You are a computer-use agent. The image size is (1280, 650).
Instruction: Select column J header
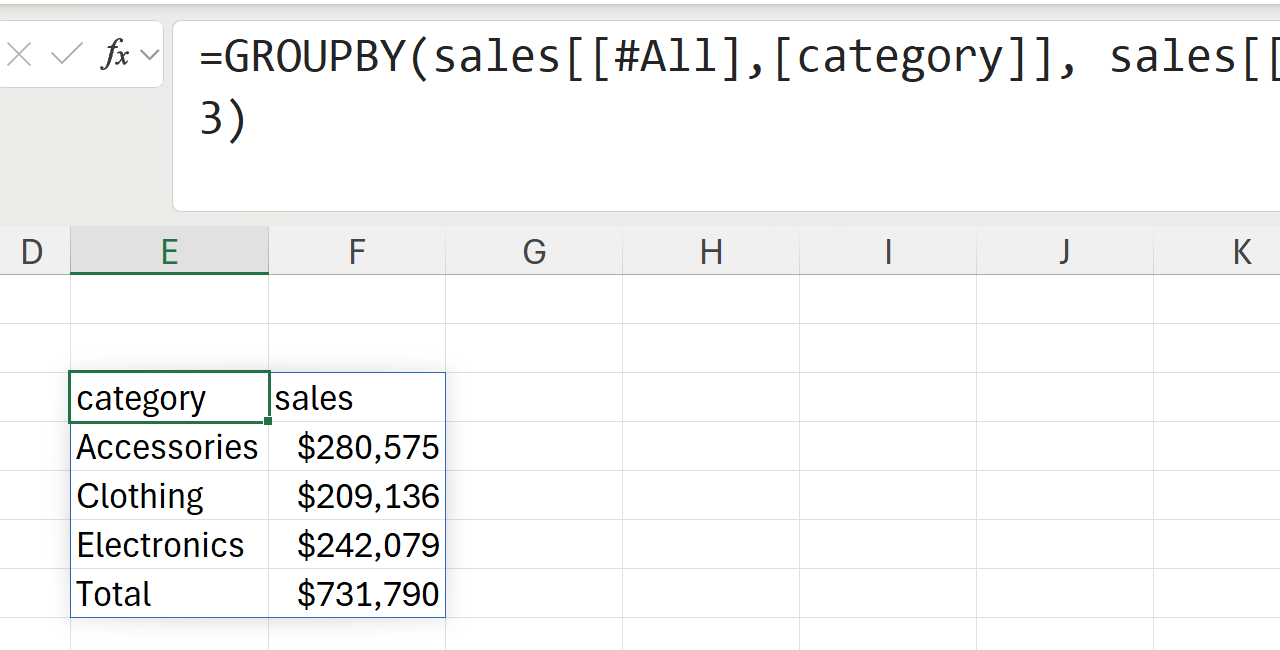tap(1065, 252)
